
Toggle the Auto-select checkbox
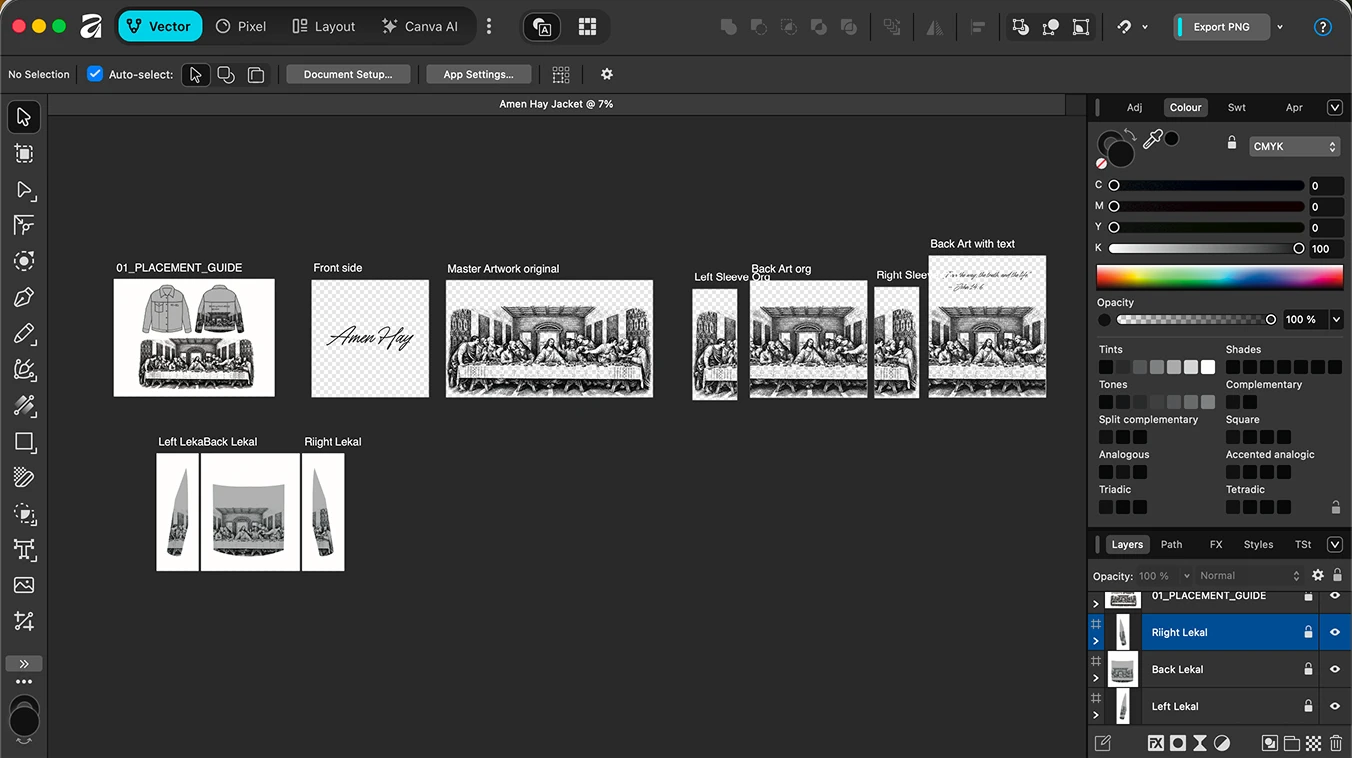(x=95, y=74)
